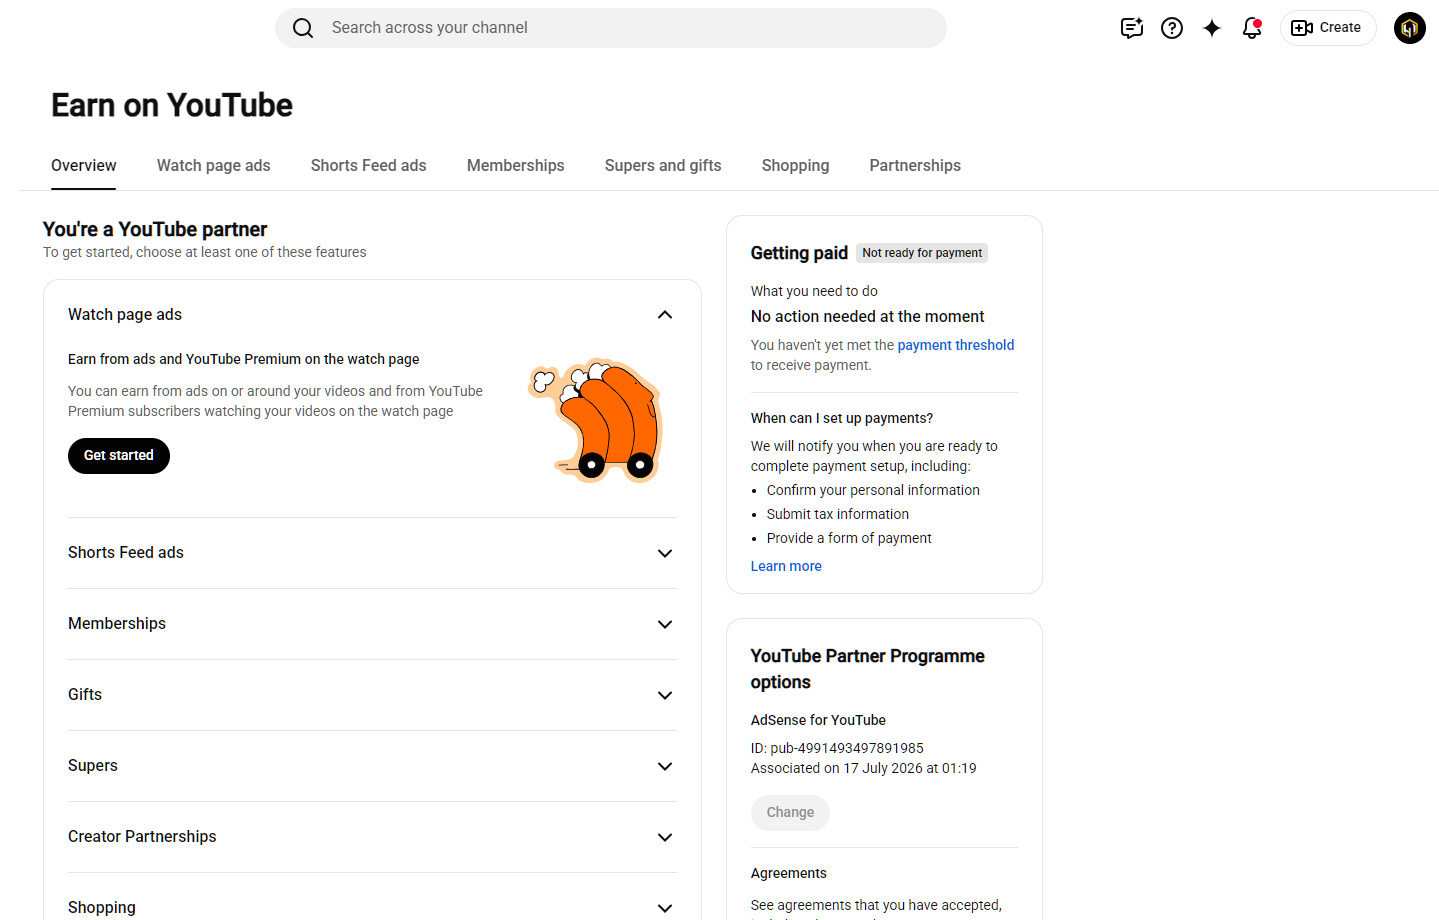Click the Create video button

(1328, 28)
